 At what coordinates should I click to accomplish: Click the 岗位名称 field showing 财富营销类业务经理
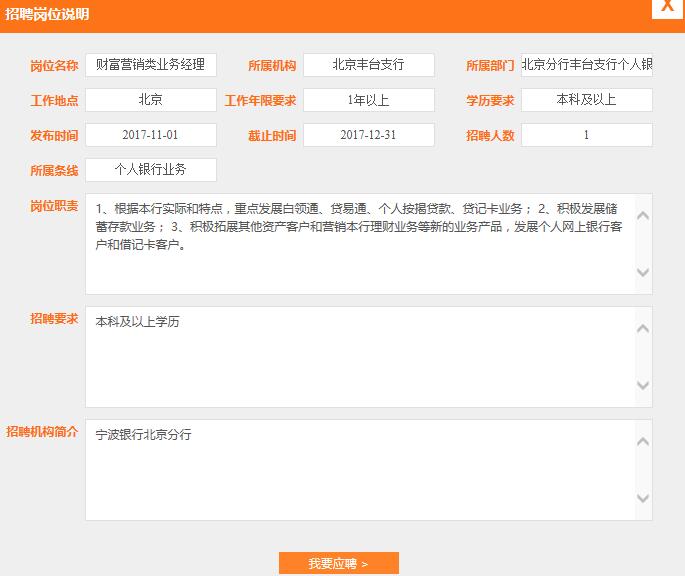[x=151, y=65]
